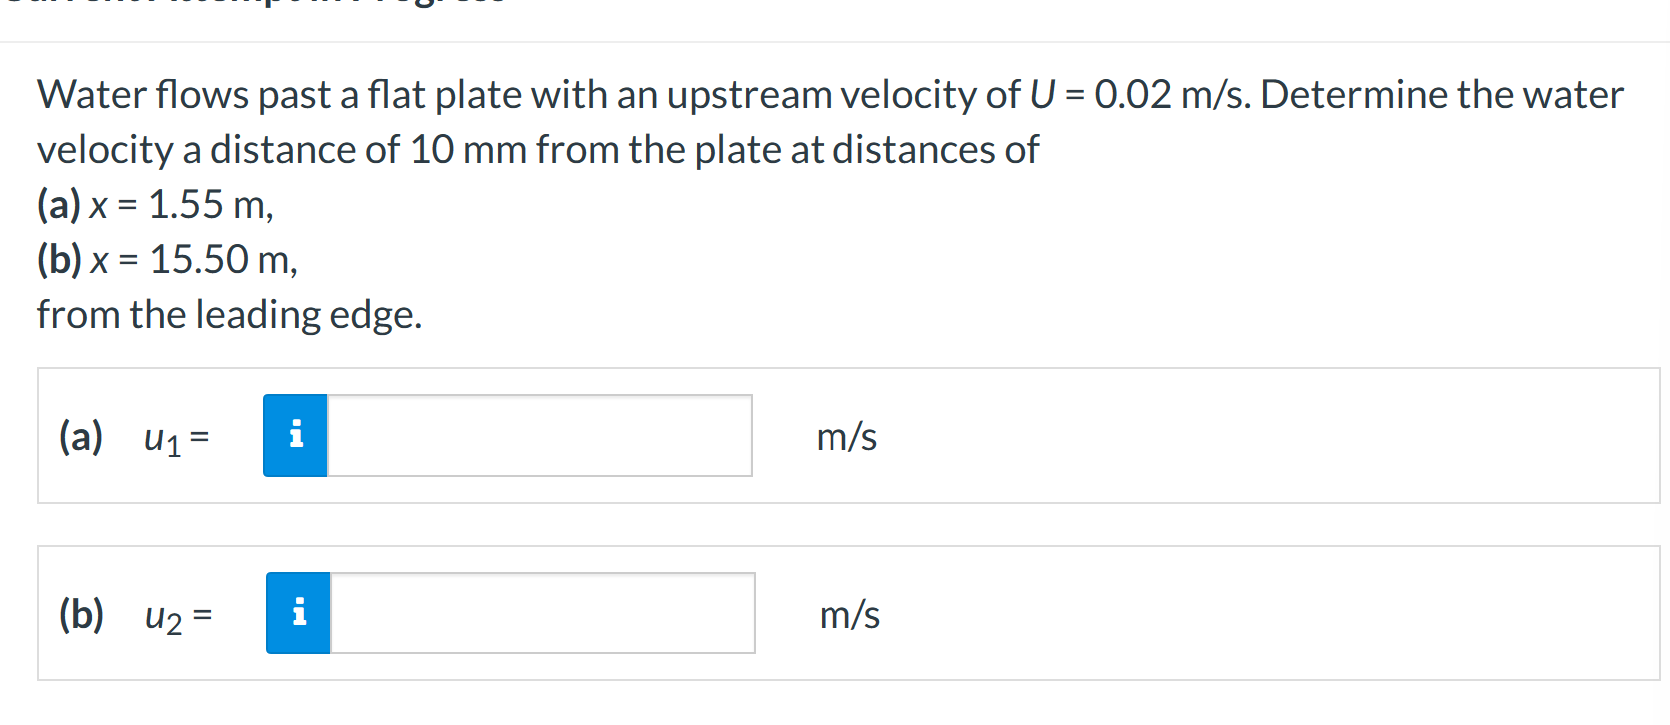This screenshot has width=1670, height=725.
Task: Click the m/s unit label for part (b)
Action: [x=849, y=616]
